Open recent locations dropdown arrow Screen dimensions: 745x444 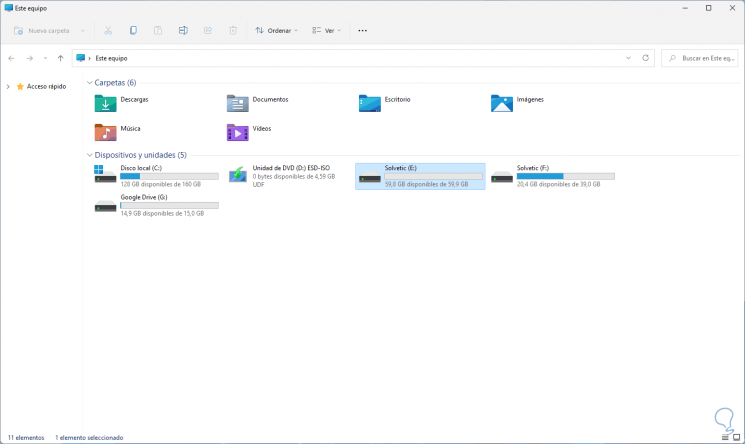pos(45,58)
